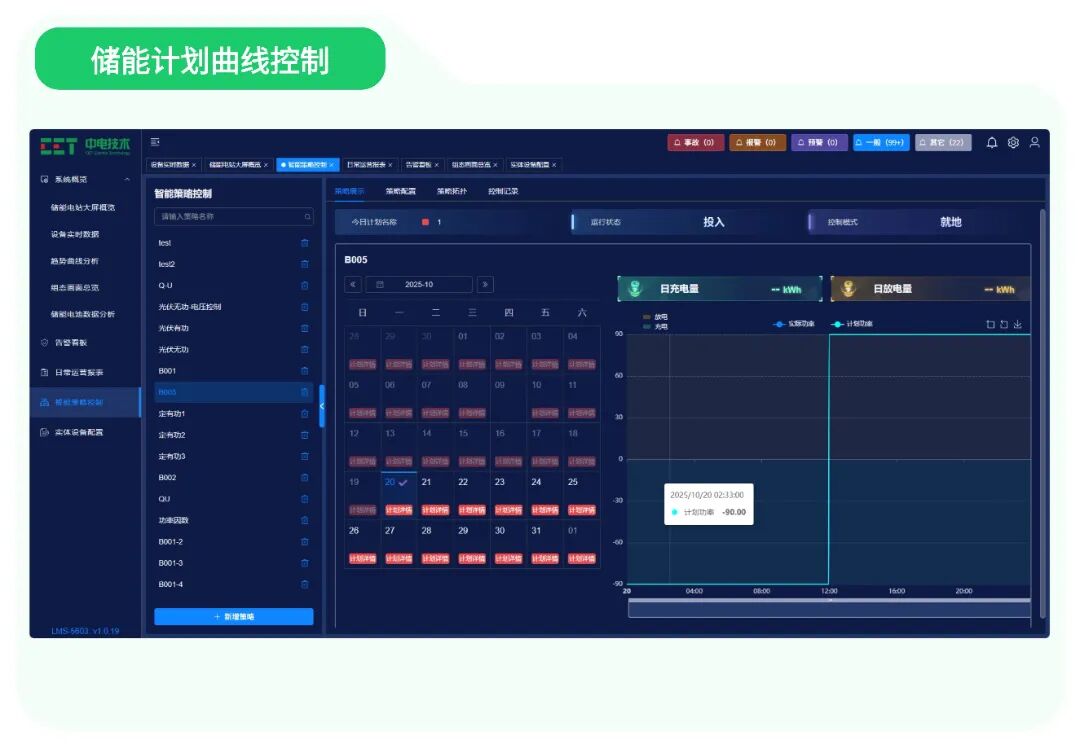1080x756 pixels.
Task: Open 预警 (0) alarm badge
Action: tap(819, 143)
